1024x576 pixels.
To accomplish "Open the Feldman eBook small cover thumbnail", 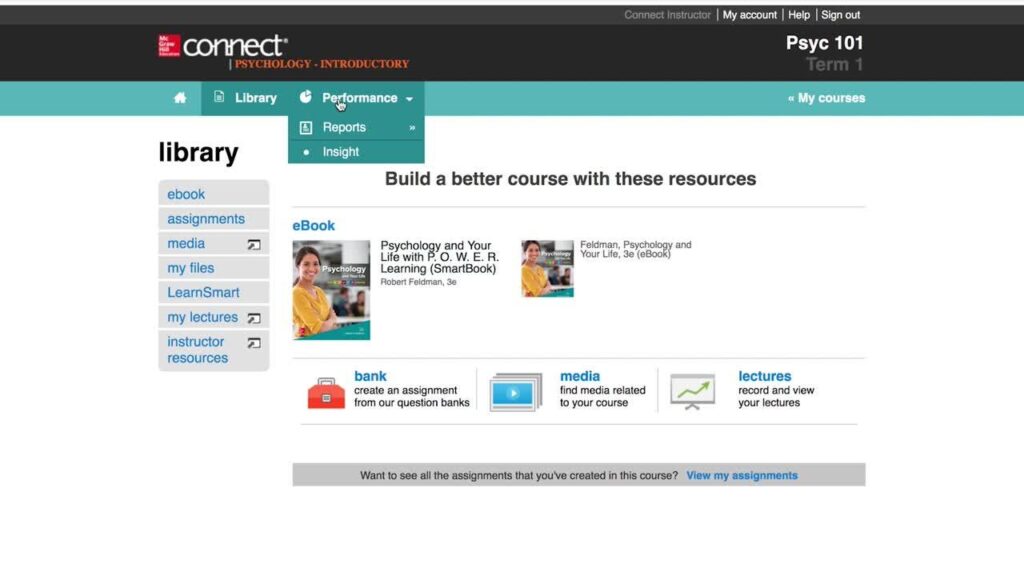I will coord(547,268).
